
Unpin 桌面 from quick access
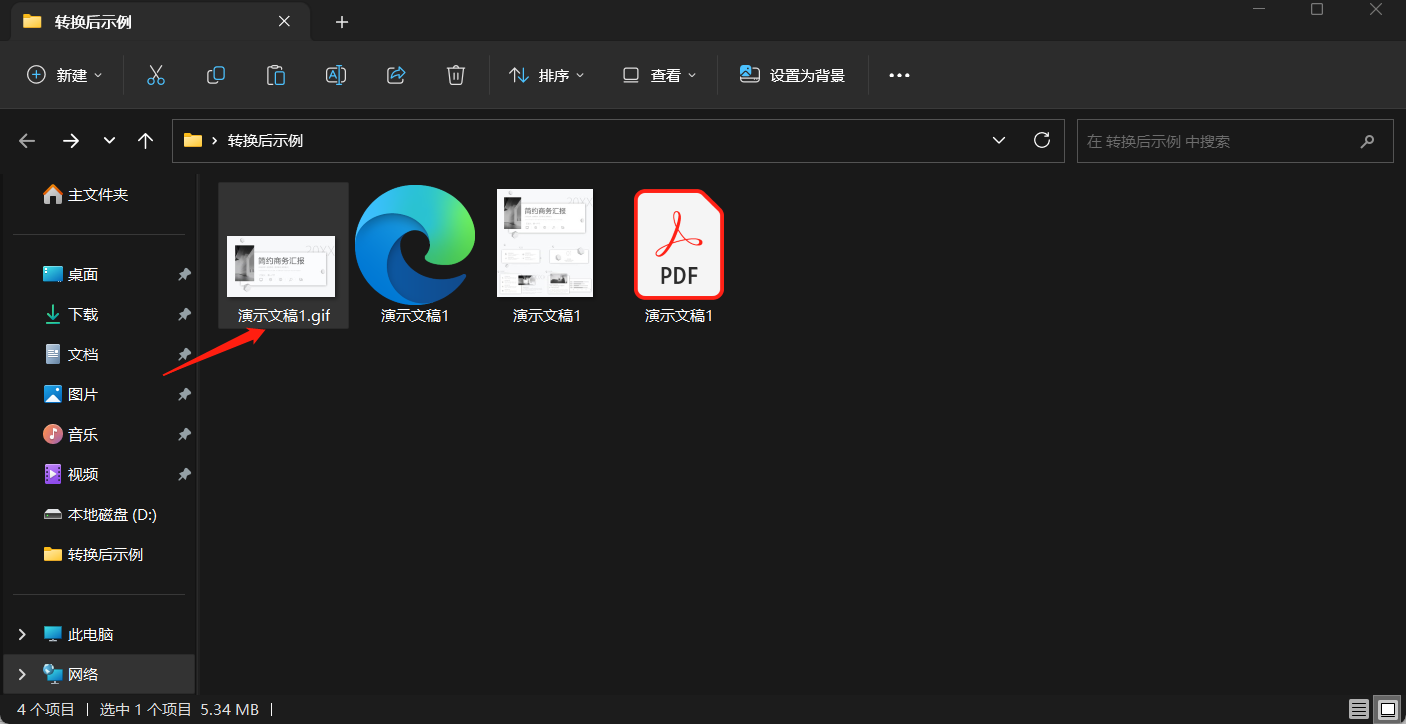click(x=184, y=274)
